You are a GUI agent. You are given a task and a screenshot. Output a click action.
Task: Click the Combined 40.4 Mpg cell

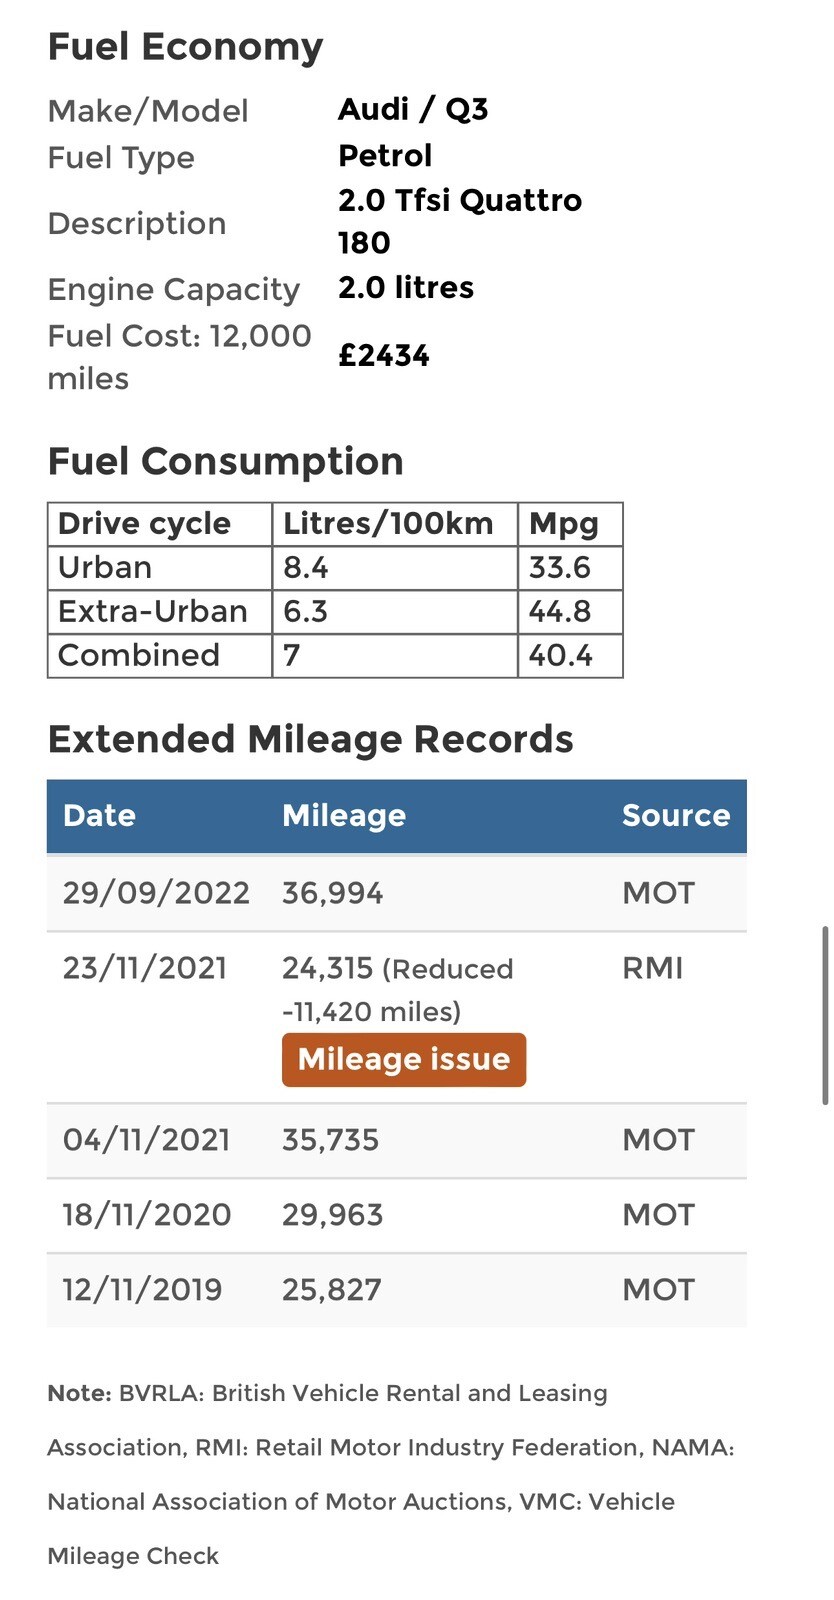(570, 655)
